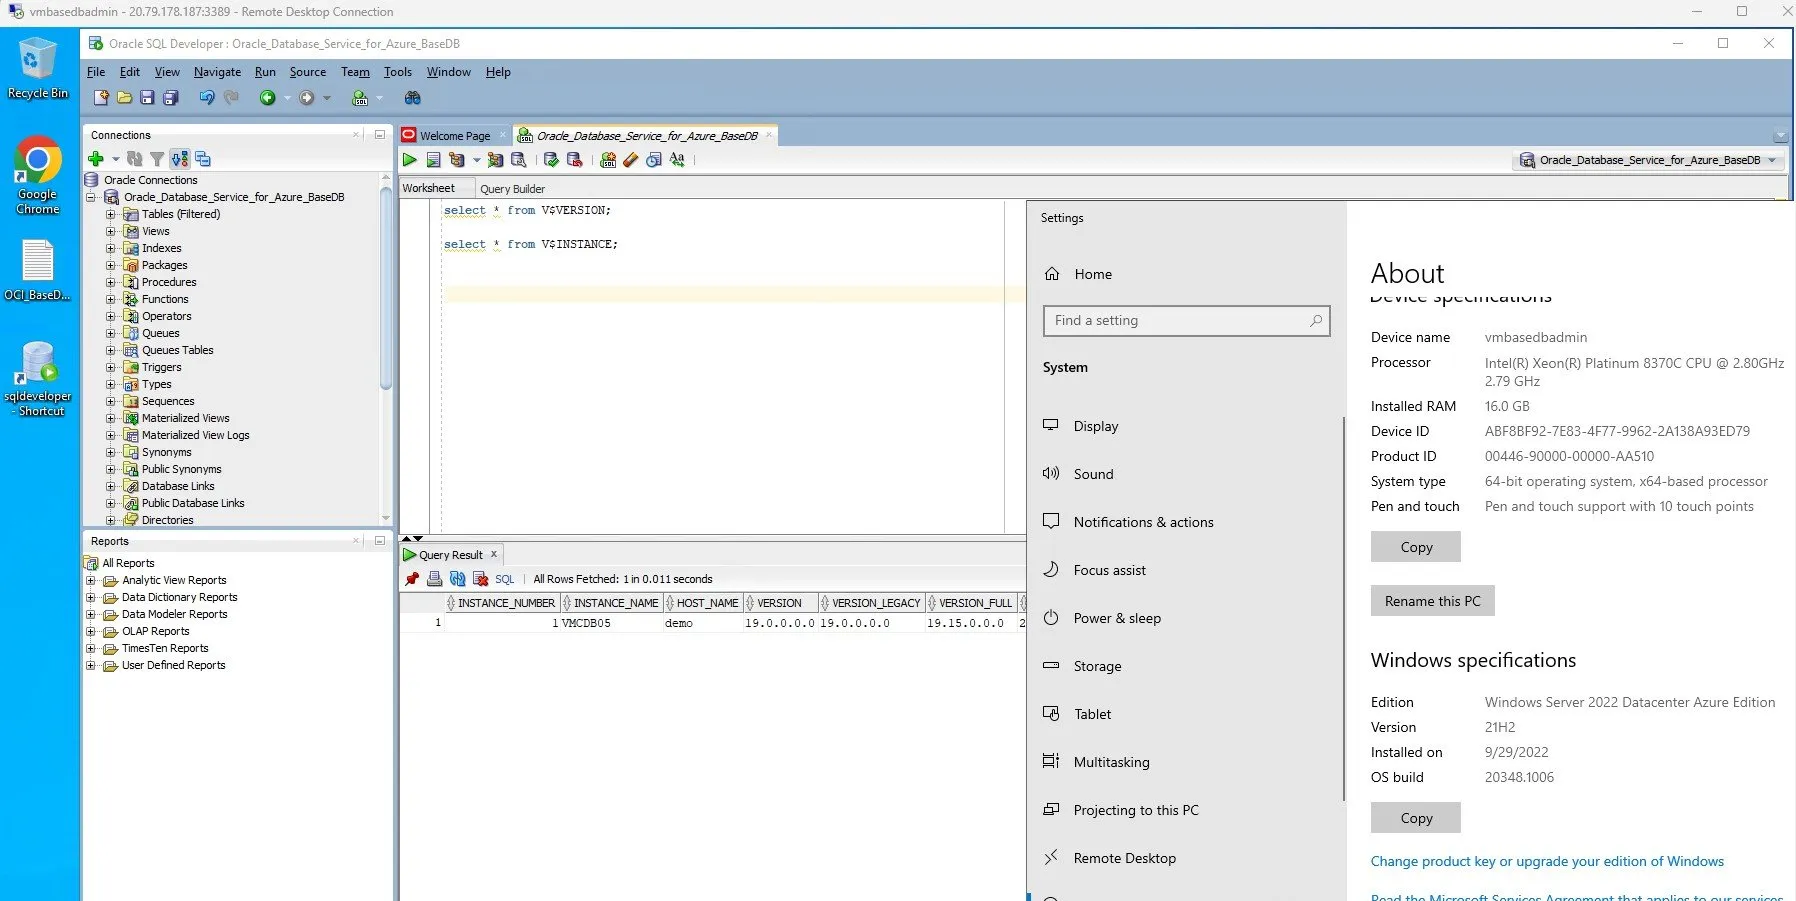The height and width of the screenshot is (901, 1796).
Task: Click the green Back navigation icon
Action: click(x=267, y=98)
